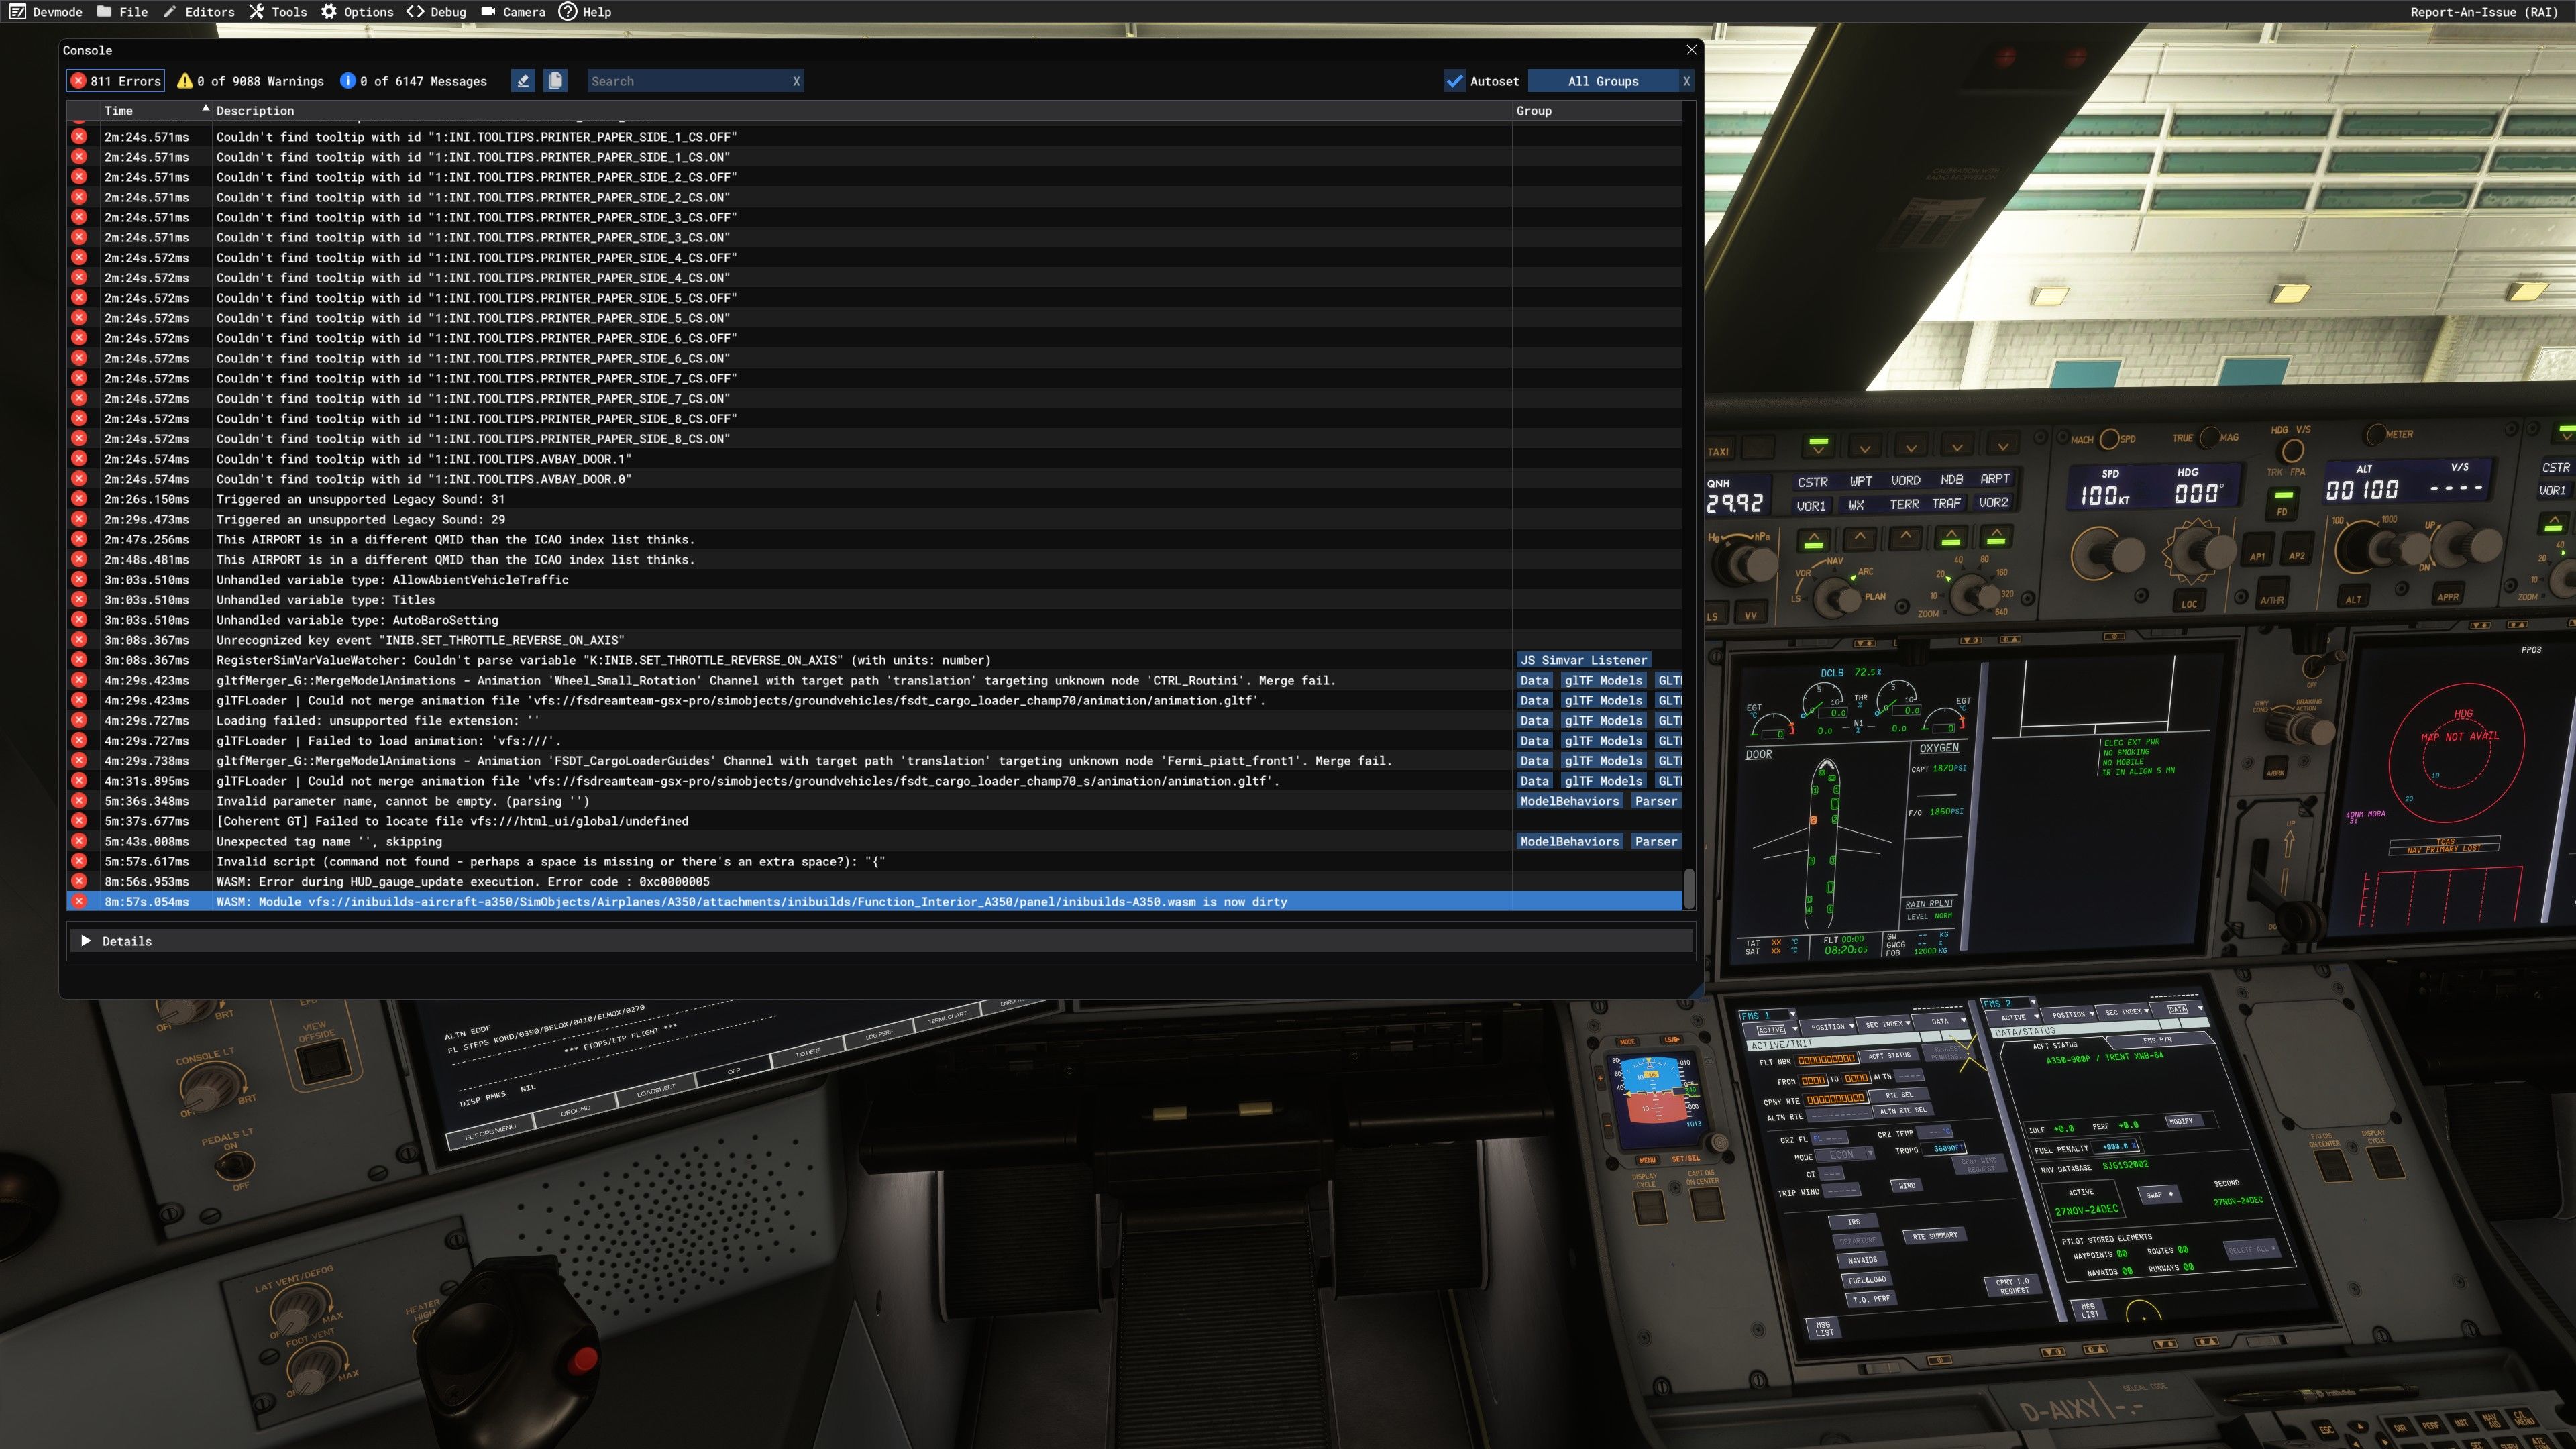Sort by the Time column arrow
The height and width of the screenshot is (1449, 2576).
206,108
